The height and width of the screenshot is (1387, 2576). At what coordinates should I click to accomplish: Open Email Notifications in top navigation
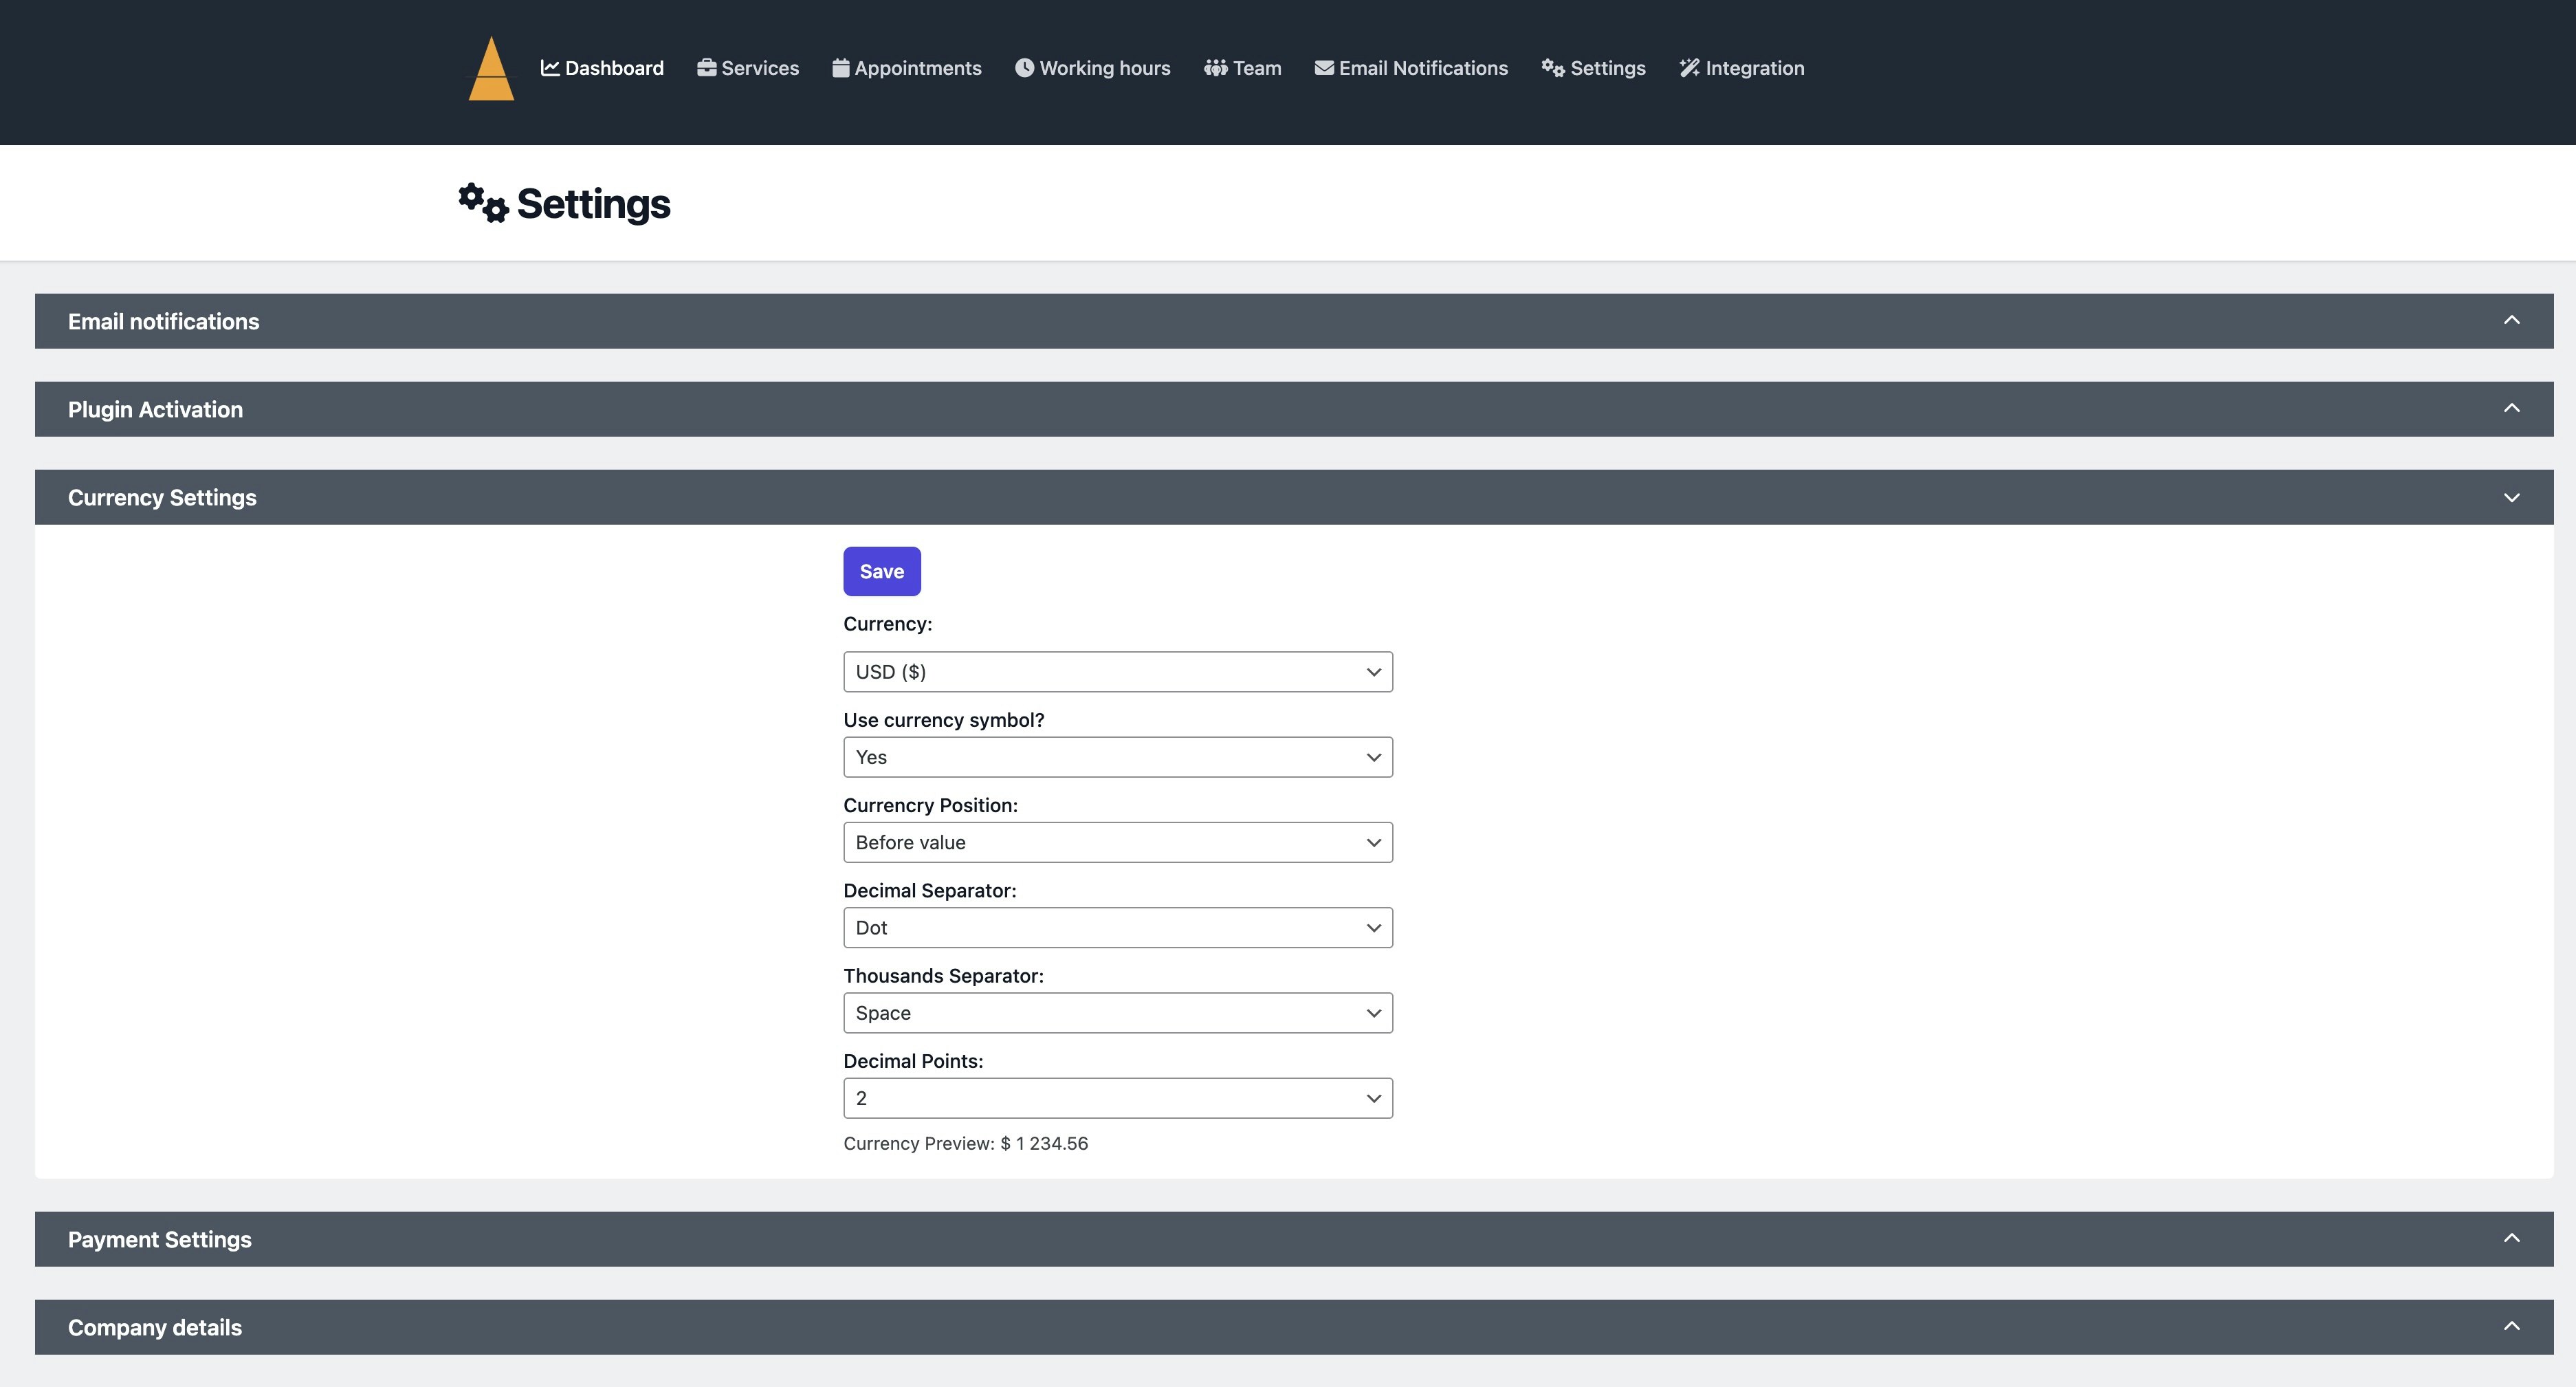(1411, 68)
